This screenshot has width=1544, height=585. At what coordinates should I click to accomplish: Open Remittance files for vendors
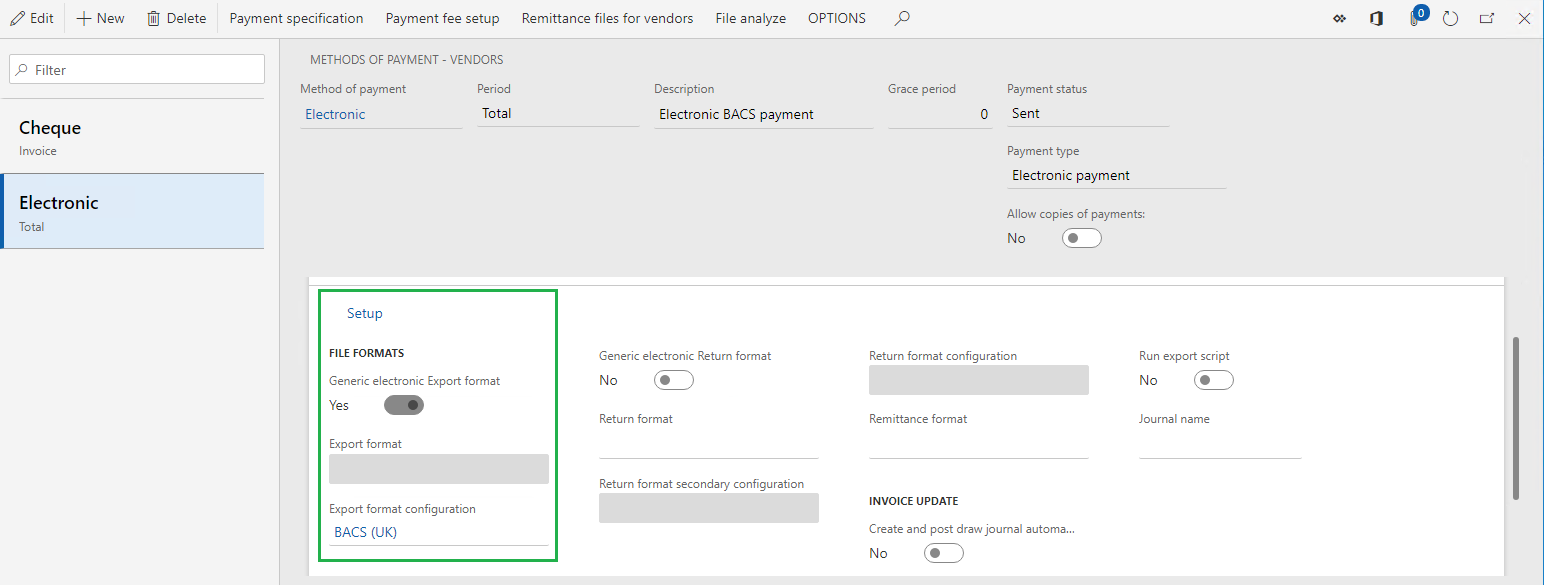point(607,18)
